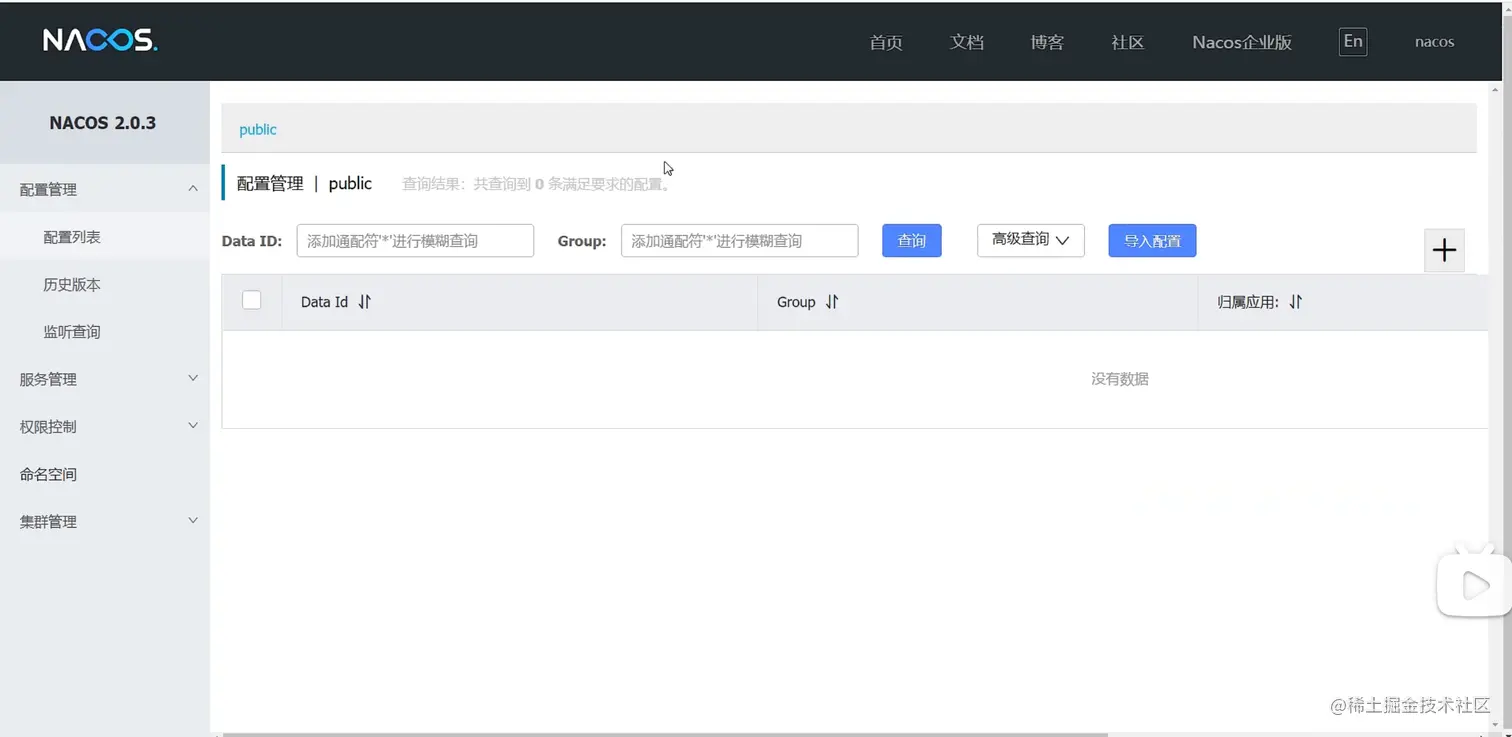Click the 导入配置 button

(1152, 241)
